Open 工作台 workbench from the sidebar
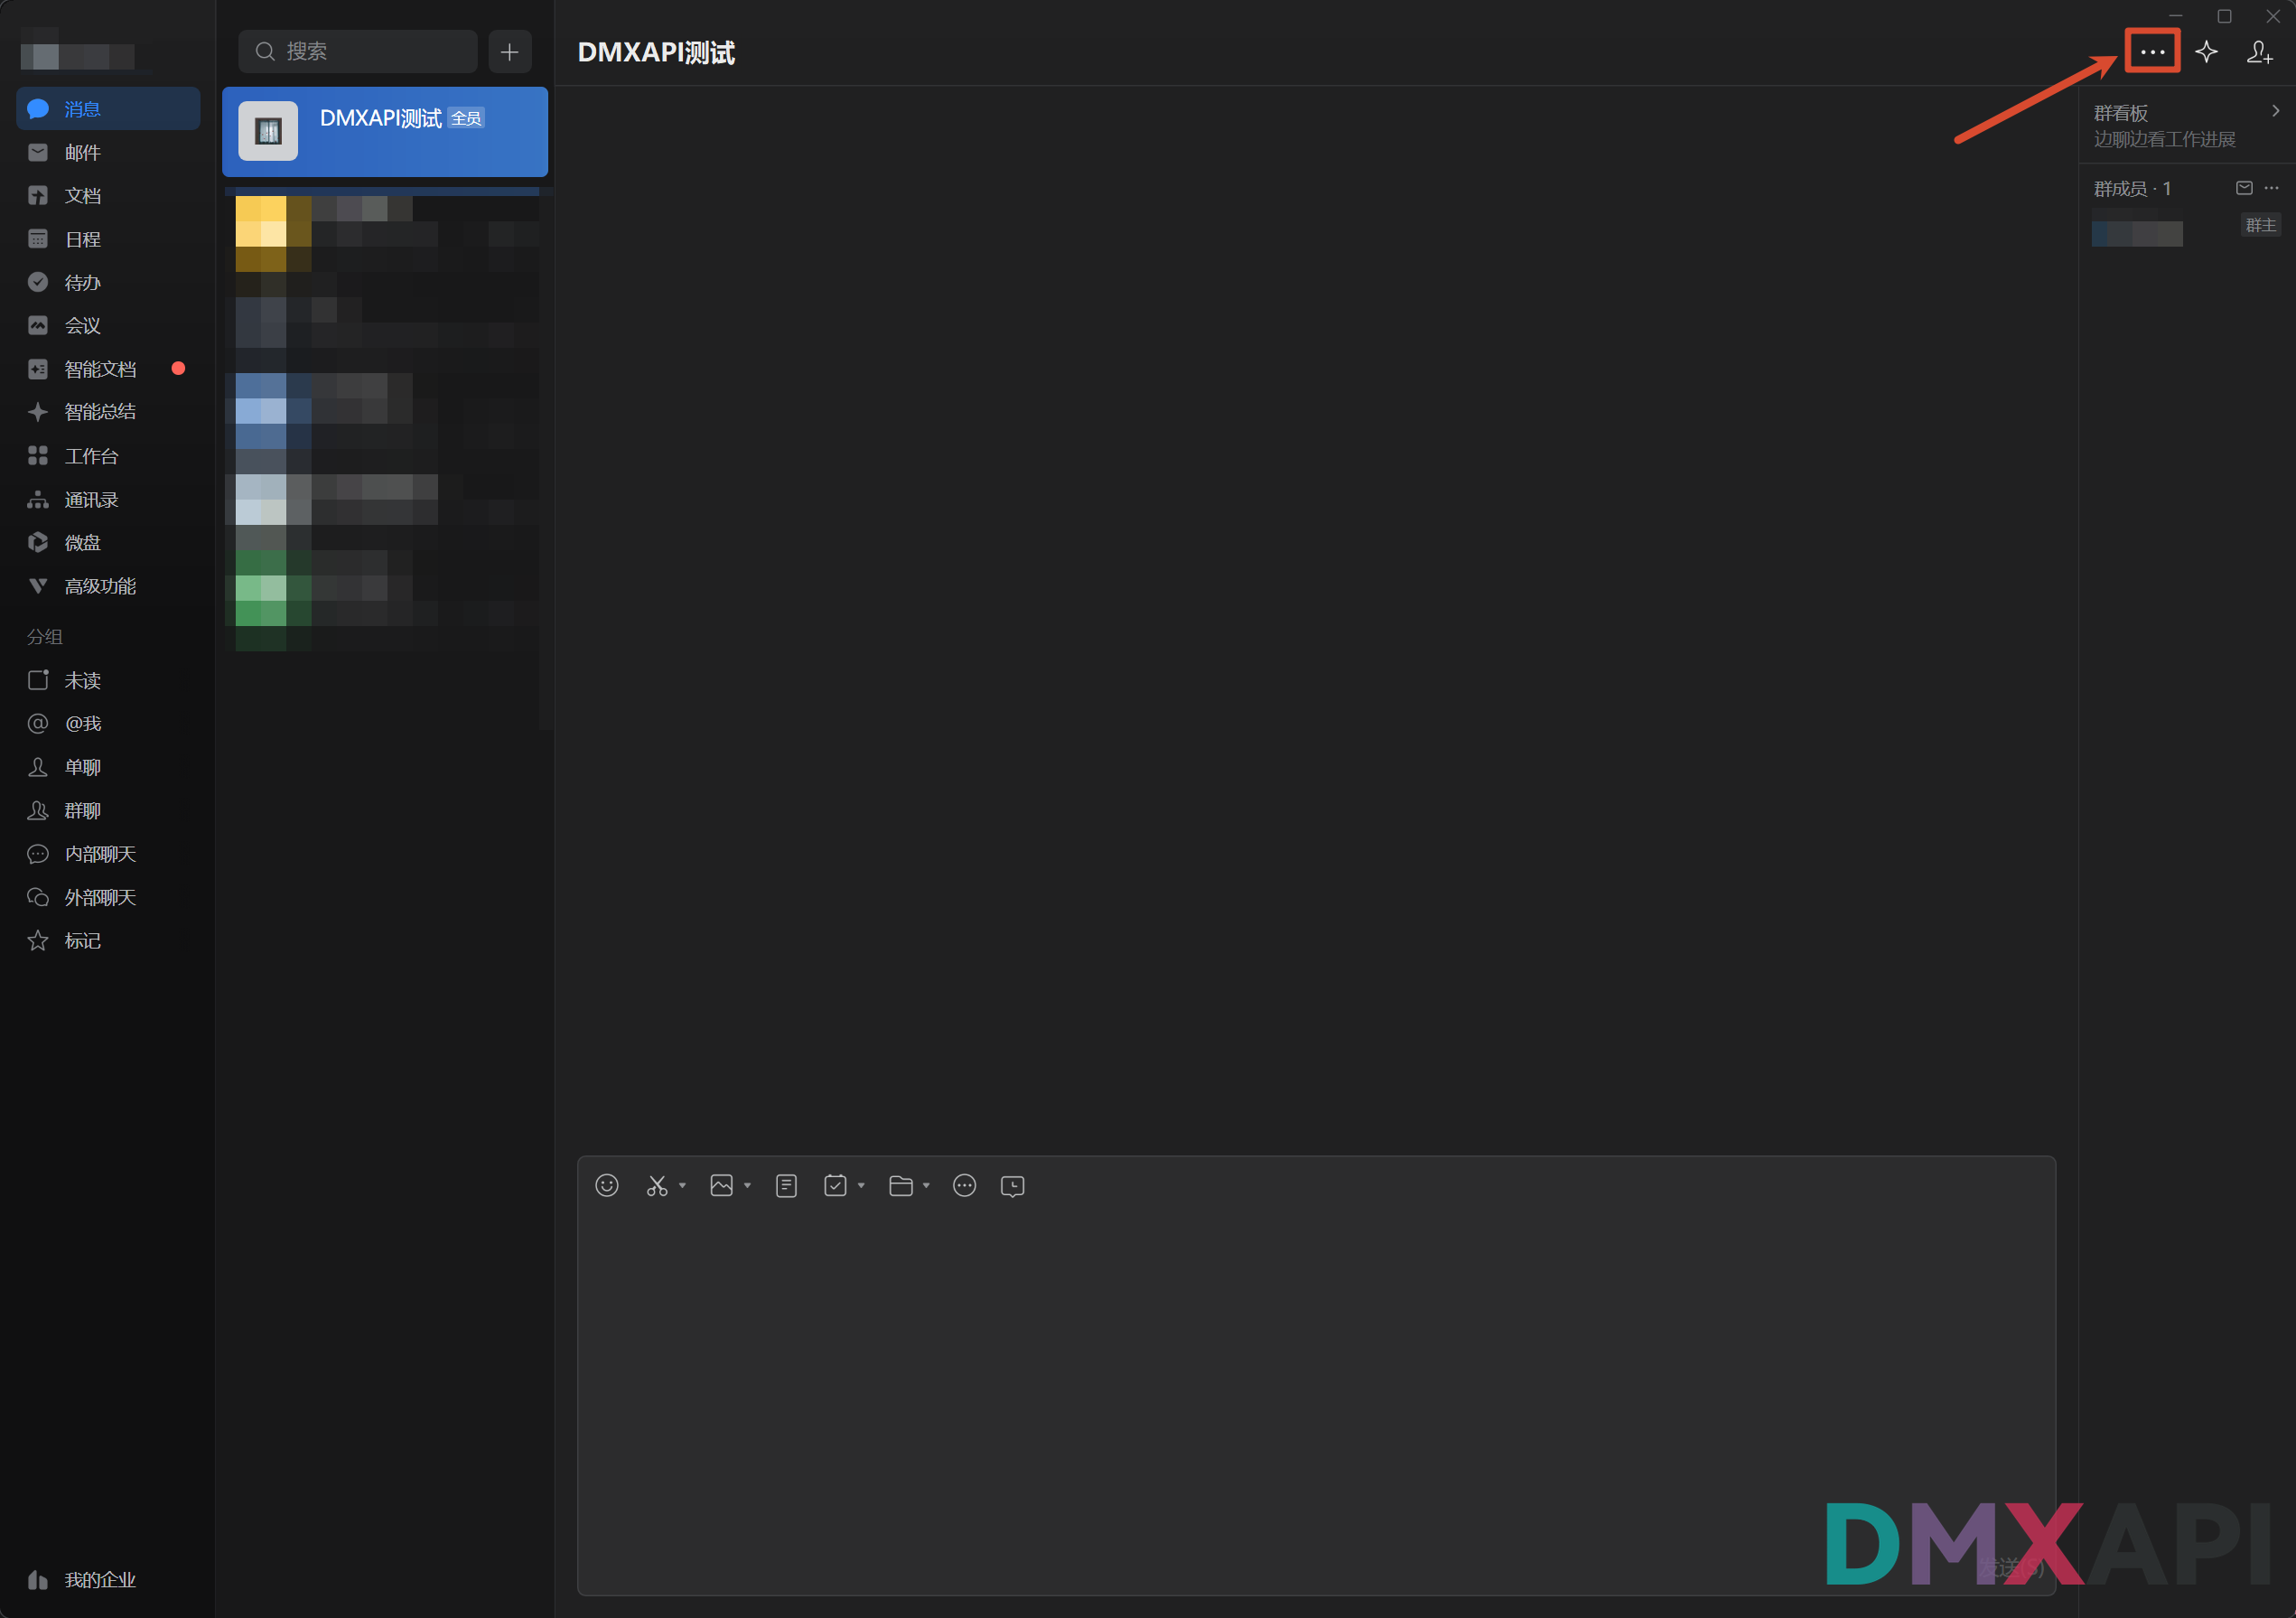This screenshot has height=1618, width=2296. click(x=108, y=457)
